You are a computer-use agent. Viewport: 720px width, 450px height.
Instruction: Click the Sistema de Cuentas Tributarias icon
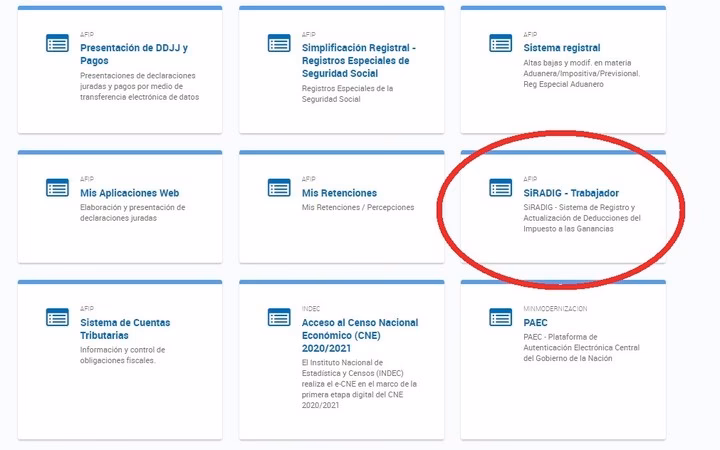57,318
